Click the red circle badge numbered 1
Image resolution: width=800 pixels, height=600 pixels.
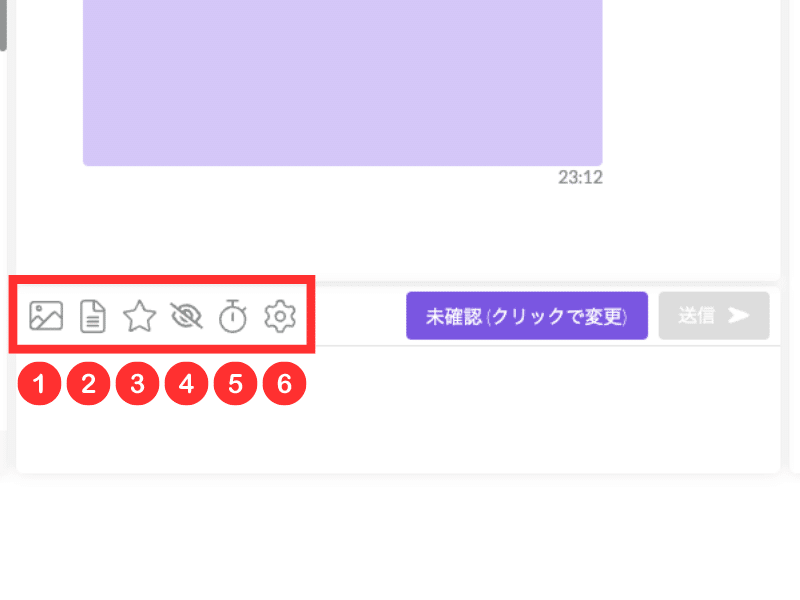pyautogui.click(x=39, y=384)
